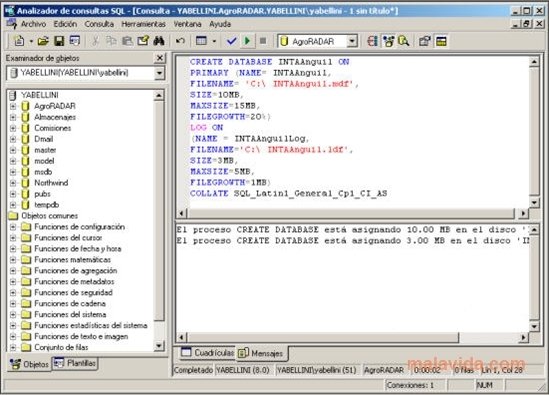Click the binoculars Find icon
Viewport: 549px width, 395px height.
[x=159, y=41]
